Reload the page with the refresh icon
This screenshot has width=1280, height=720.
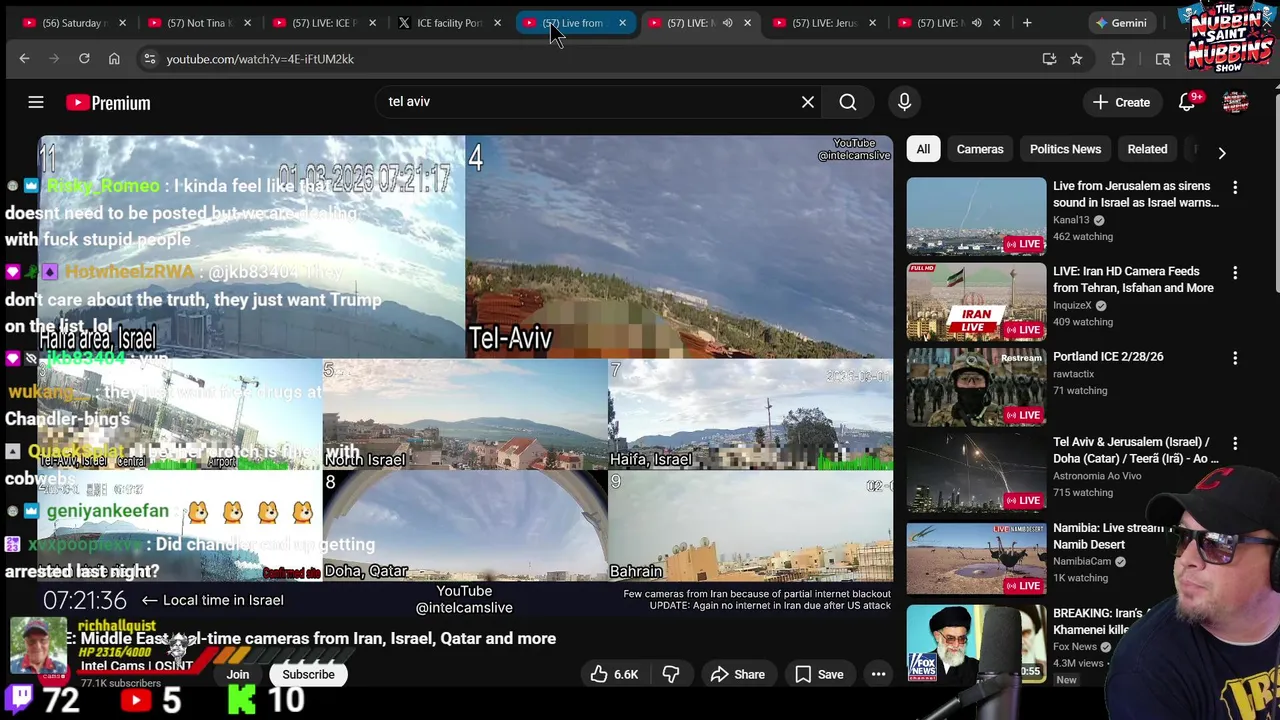[84, 59]
